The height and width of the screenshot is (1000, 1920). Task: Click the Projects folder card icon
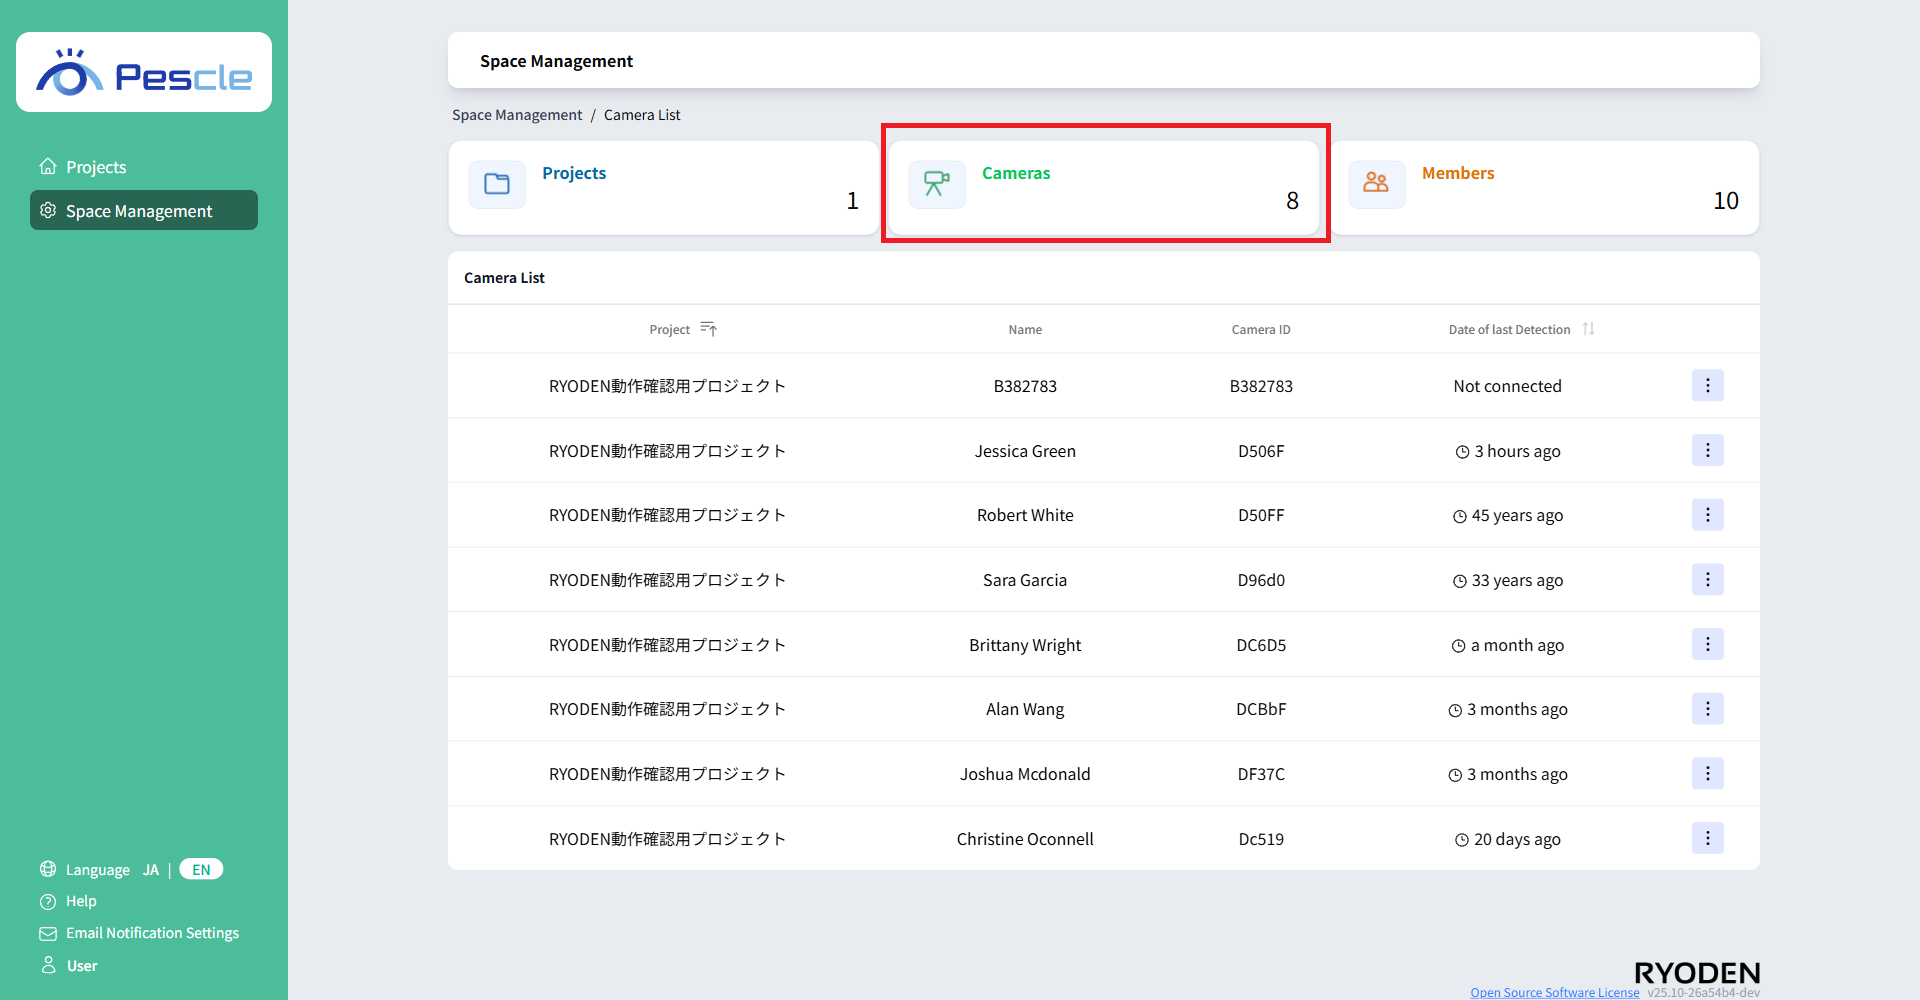pos(497,184)
